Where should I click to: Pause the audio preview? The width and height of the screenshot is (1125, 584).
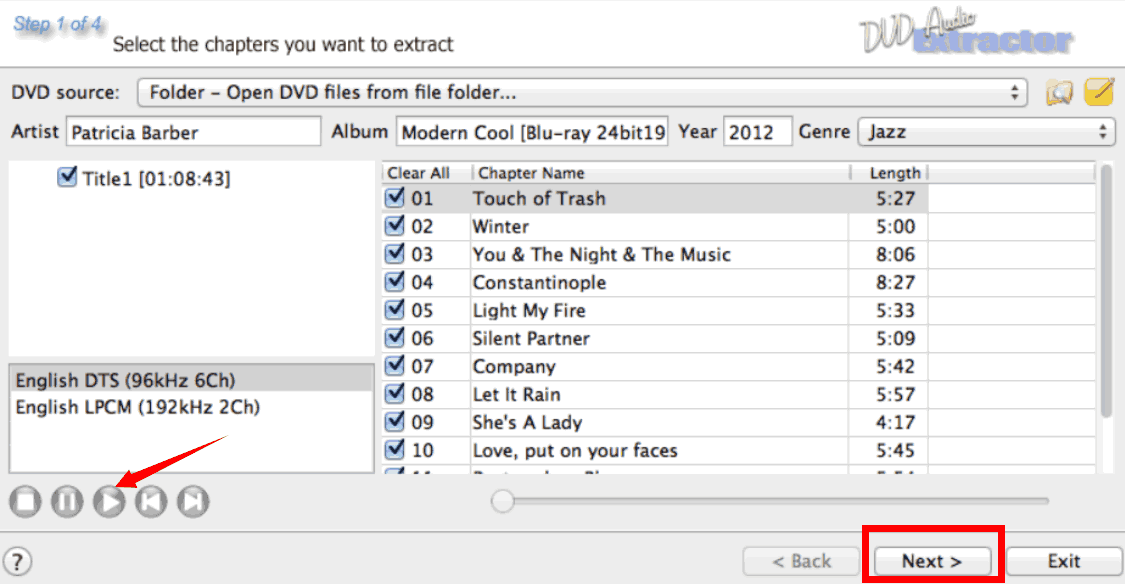67,502
